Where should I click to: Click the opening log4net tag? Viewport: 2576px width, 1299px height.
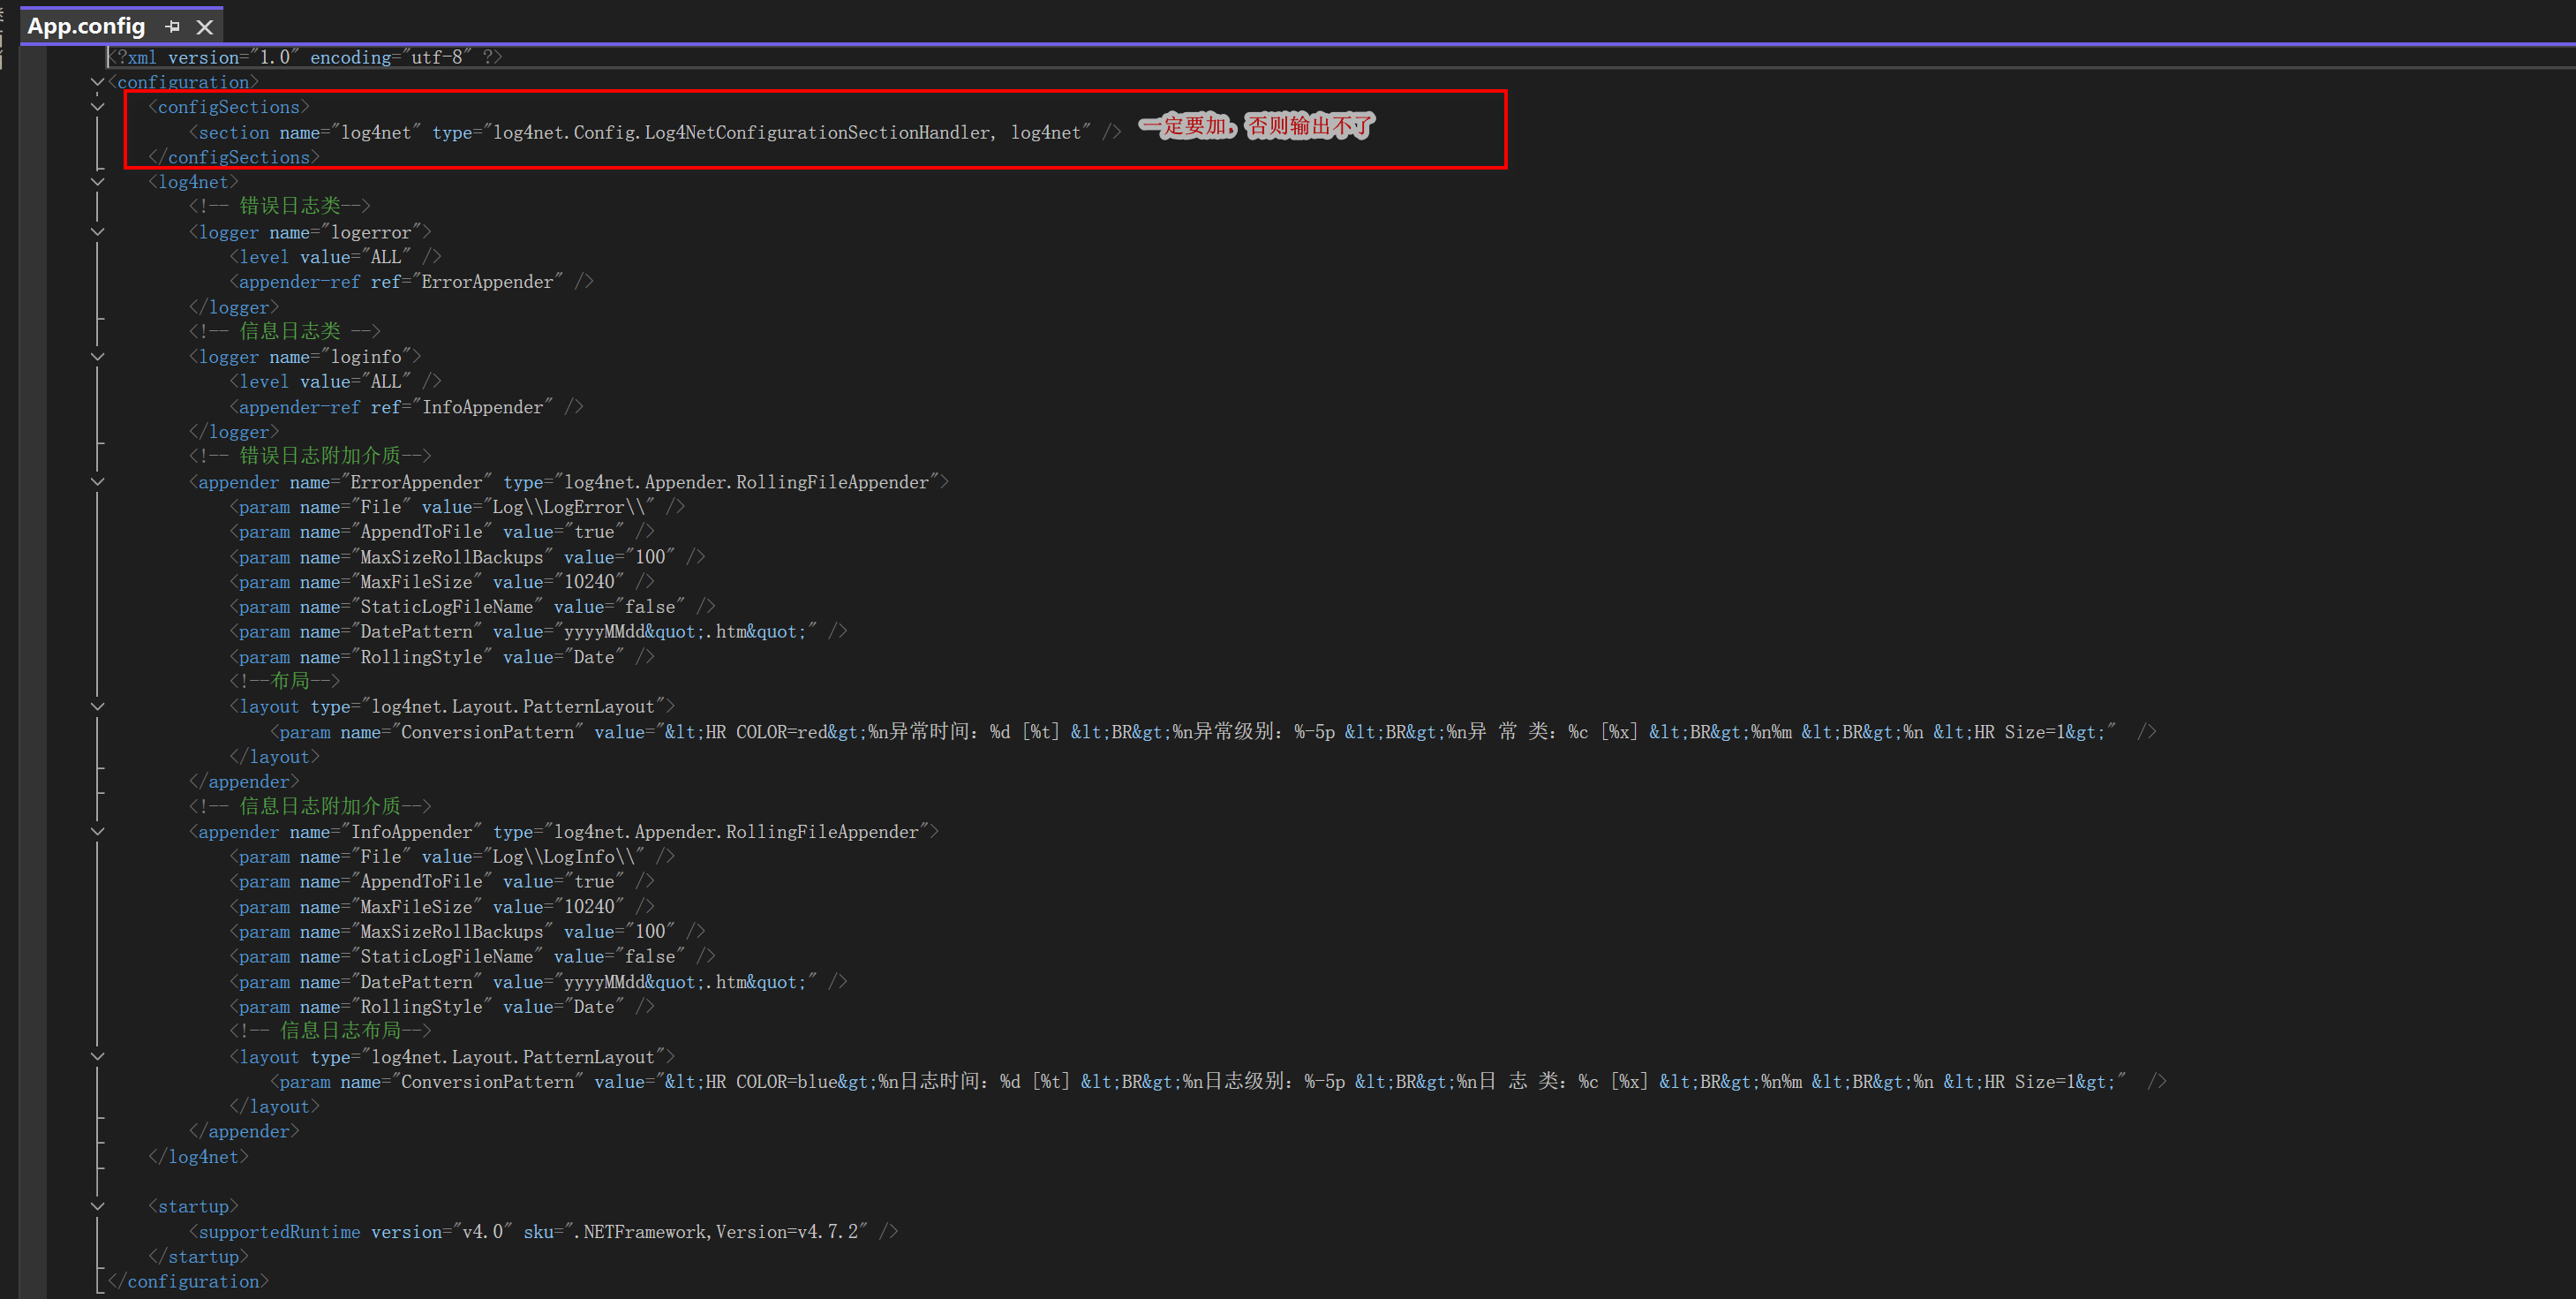(193, 182)
